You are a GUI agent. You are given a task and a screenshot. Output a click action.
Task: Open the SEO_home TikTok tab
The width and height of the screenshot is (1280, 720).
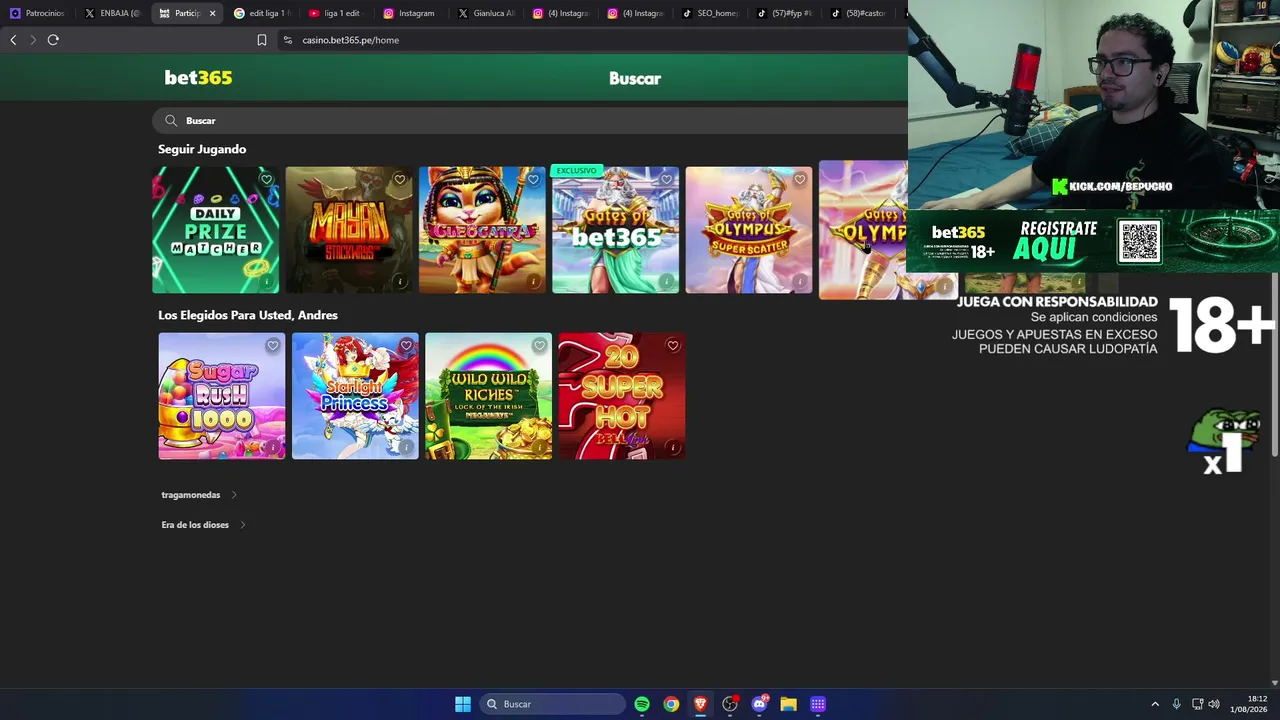pos(710,13)
